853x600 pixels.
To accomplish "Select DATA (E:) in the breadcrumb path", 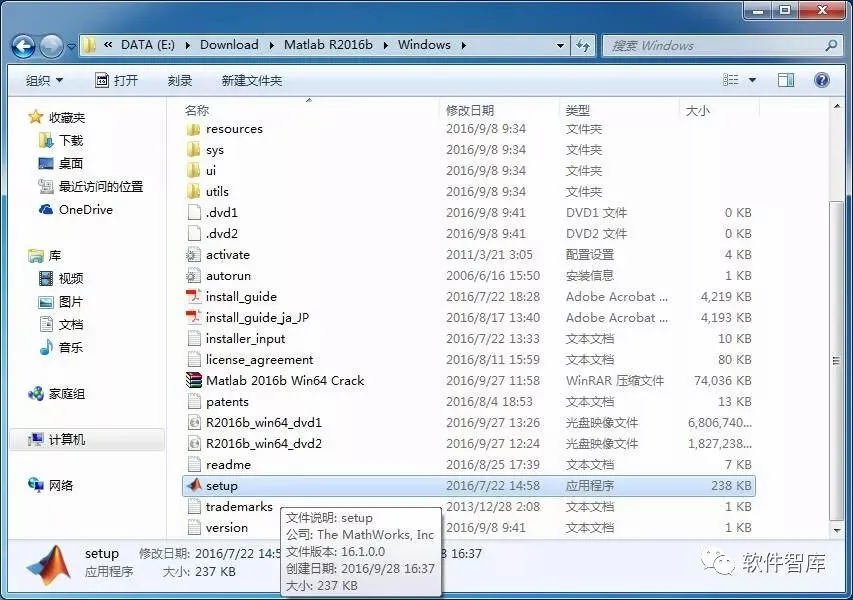I will click(147, 45).
